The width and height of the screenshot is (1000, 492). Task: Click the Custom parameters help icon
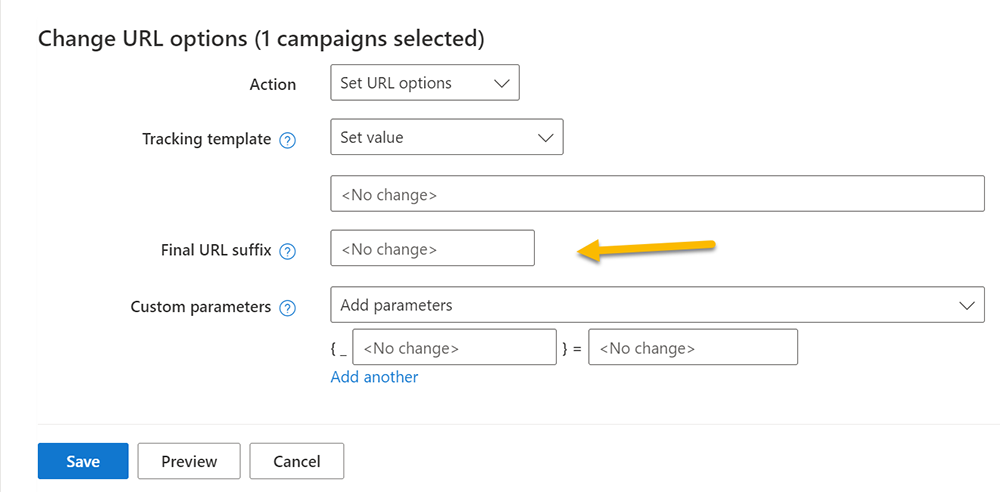288,308
